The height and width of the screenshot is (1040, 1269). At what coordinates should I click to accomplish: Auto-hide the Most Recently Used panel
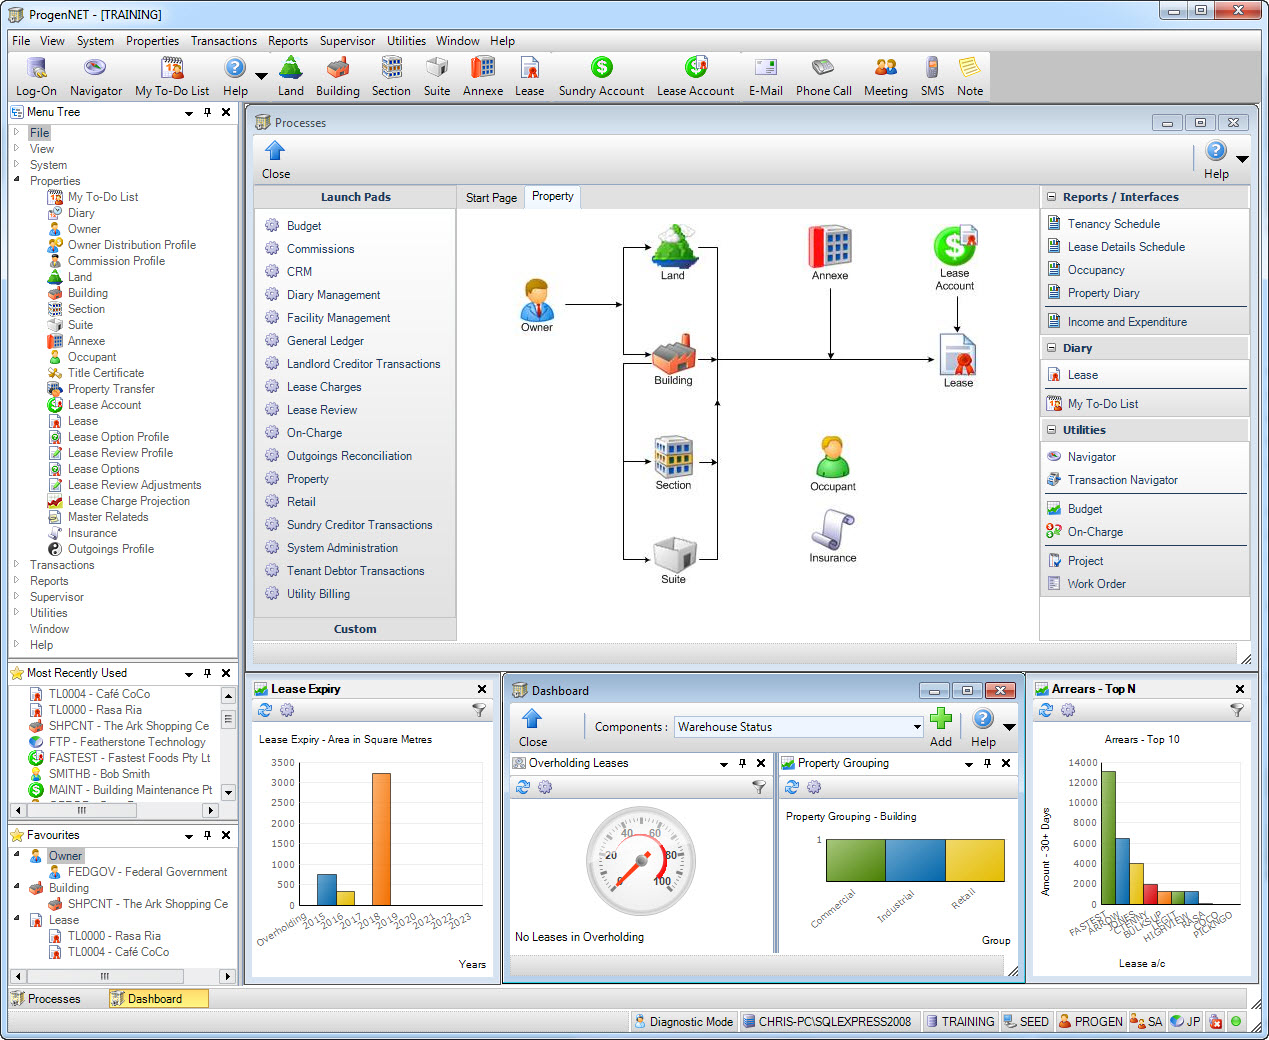tap(209, 673)
